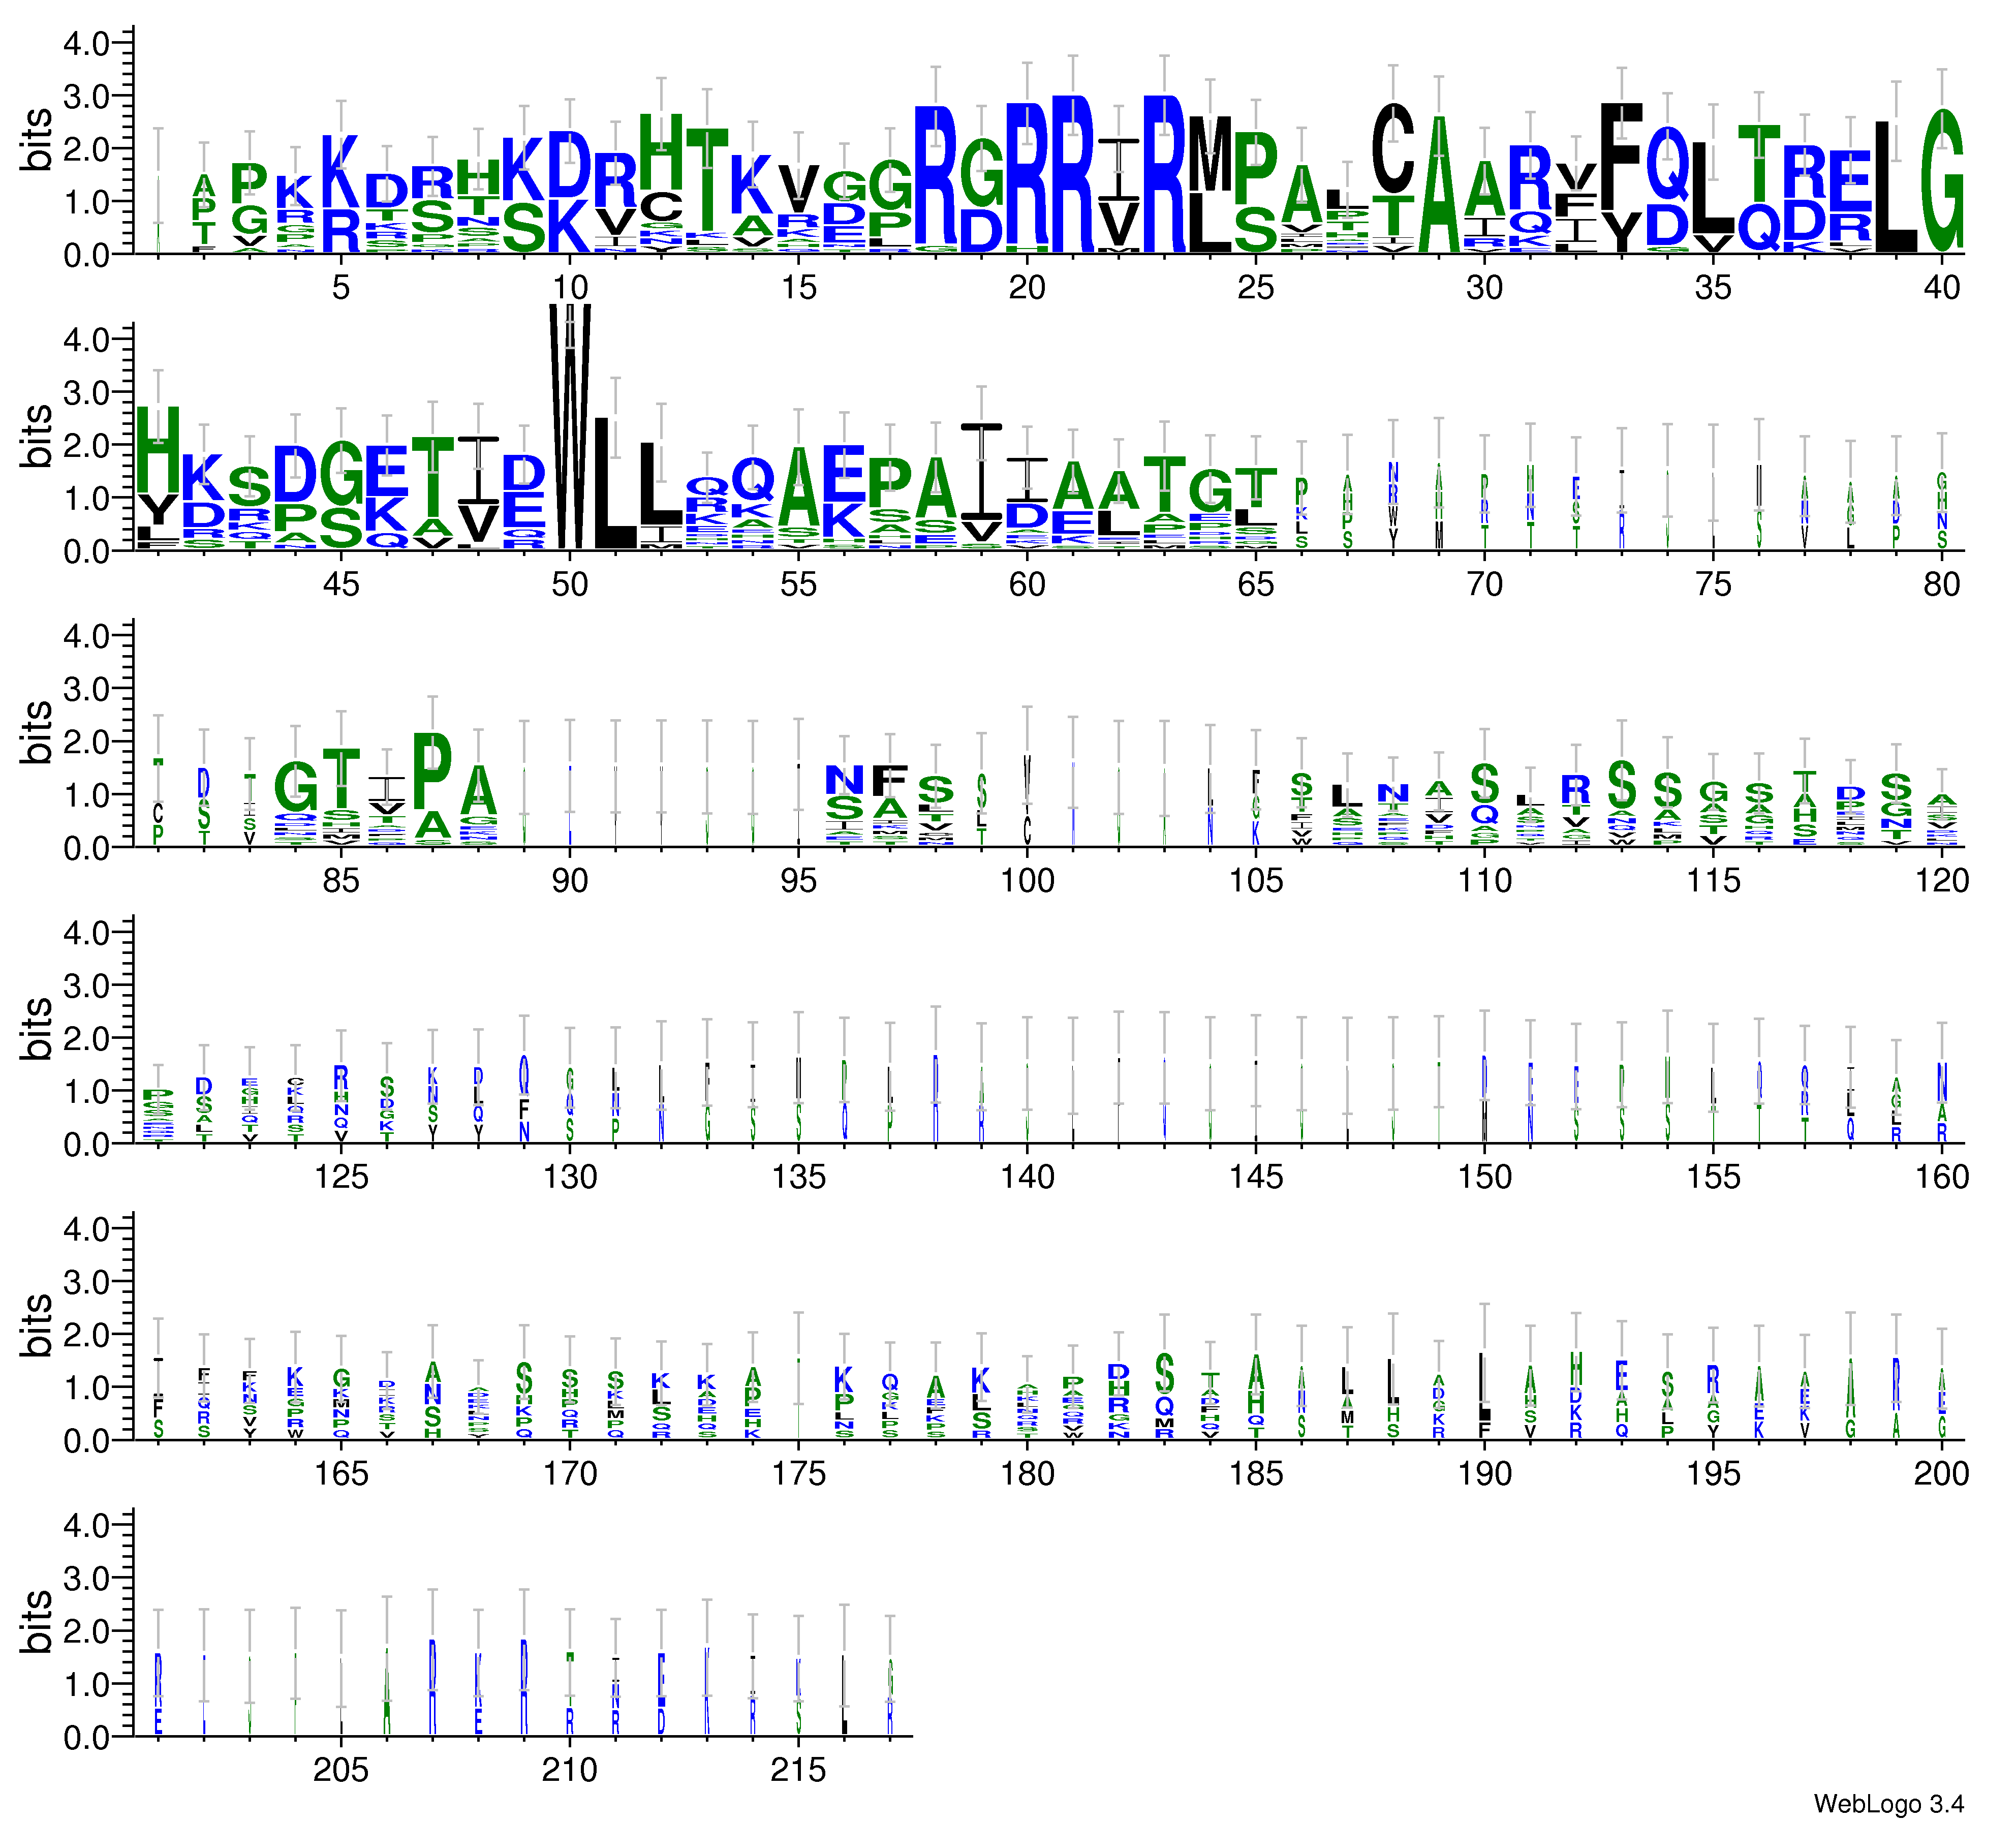Click the x-axis label 215

[x=798, y=1771]
